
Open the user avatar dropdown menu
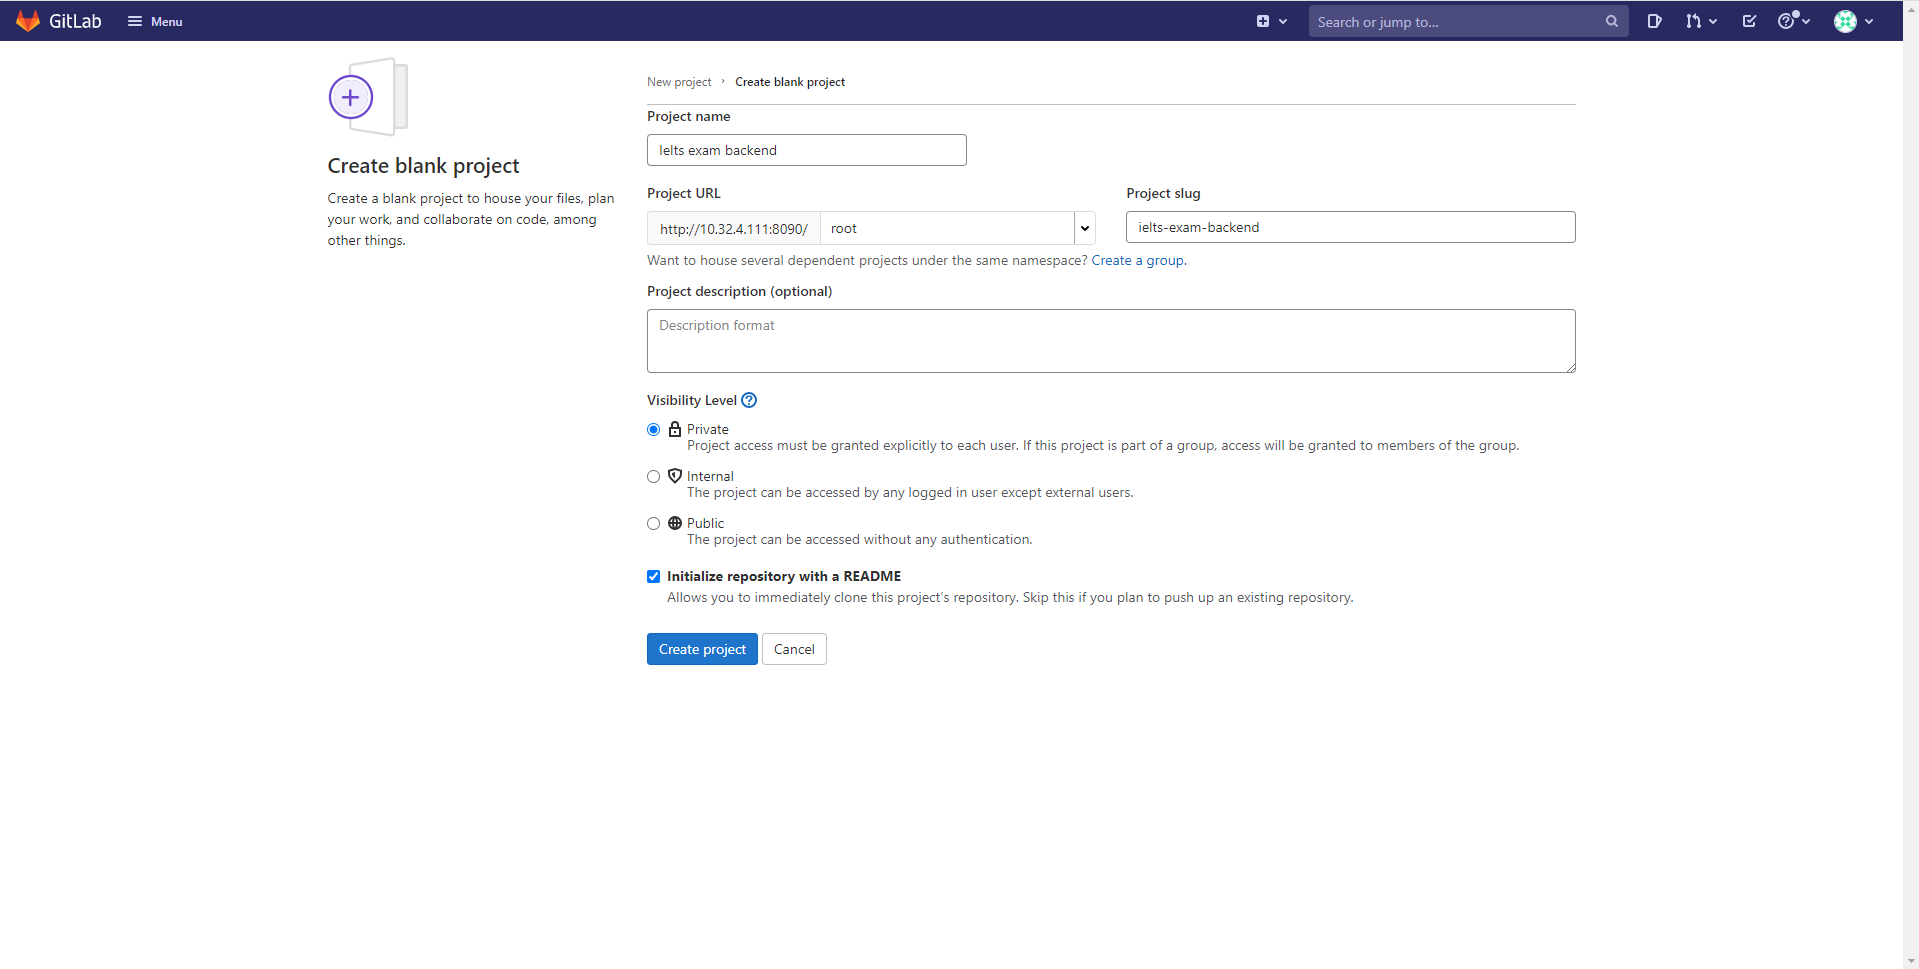coord(1853,21)
